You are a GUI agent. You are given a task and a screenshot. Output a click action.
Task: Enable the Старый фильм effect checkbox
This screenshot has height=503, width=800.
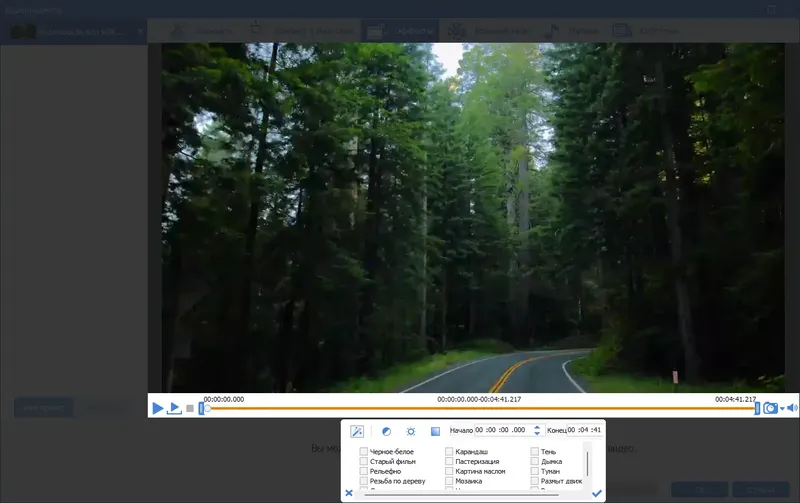tap(364, 461)
